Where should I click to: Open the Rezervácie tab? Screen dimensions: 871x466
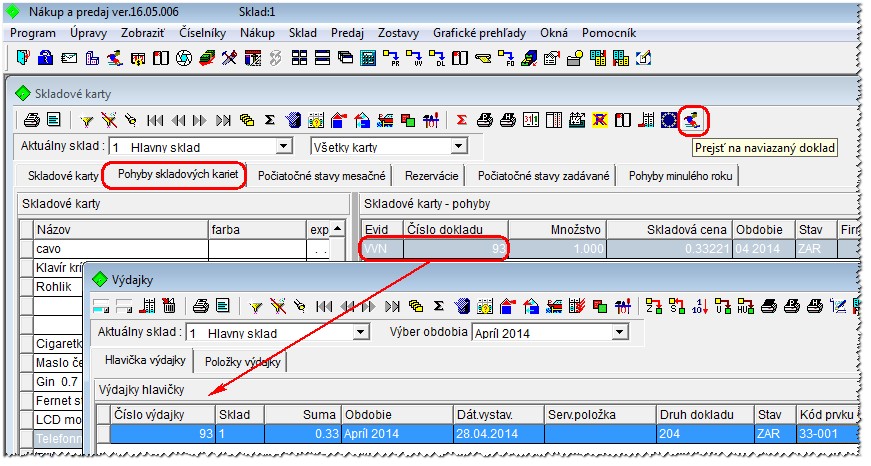point(432,176)
